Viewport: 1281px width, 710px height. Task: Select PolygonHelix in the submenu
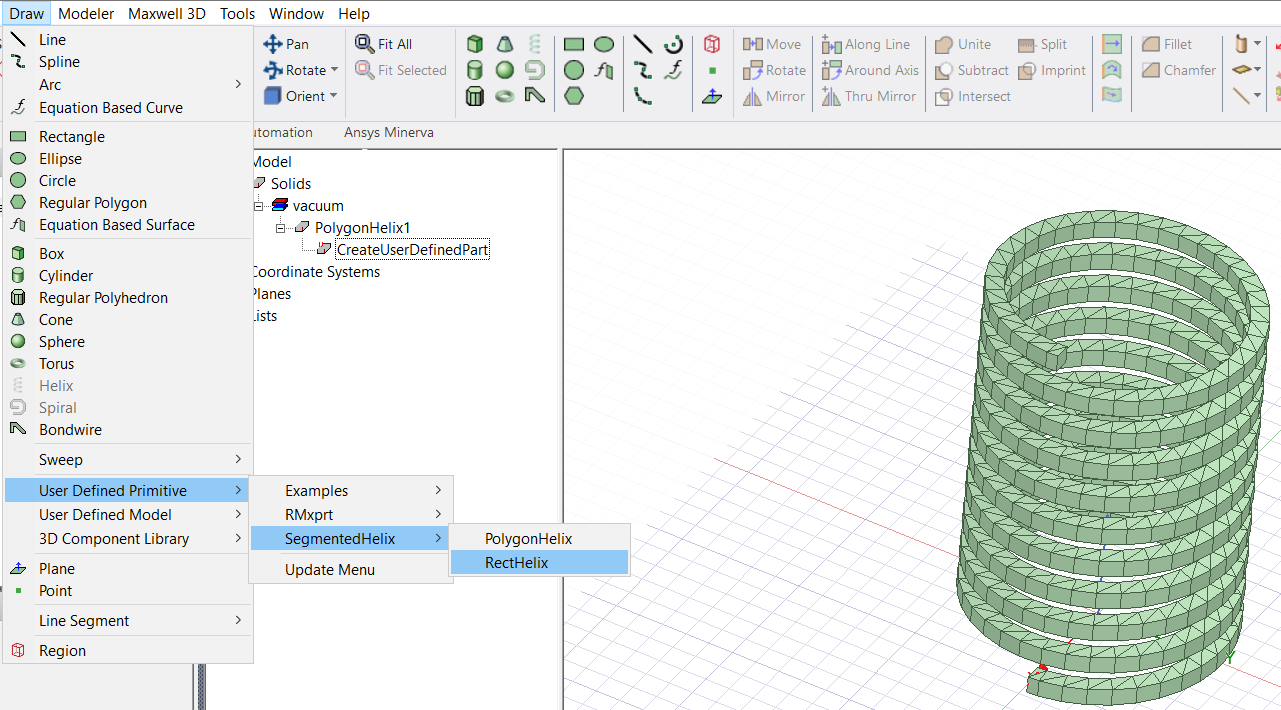pos(528,539)
